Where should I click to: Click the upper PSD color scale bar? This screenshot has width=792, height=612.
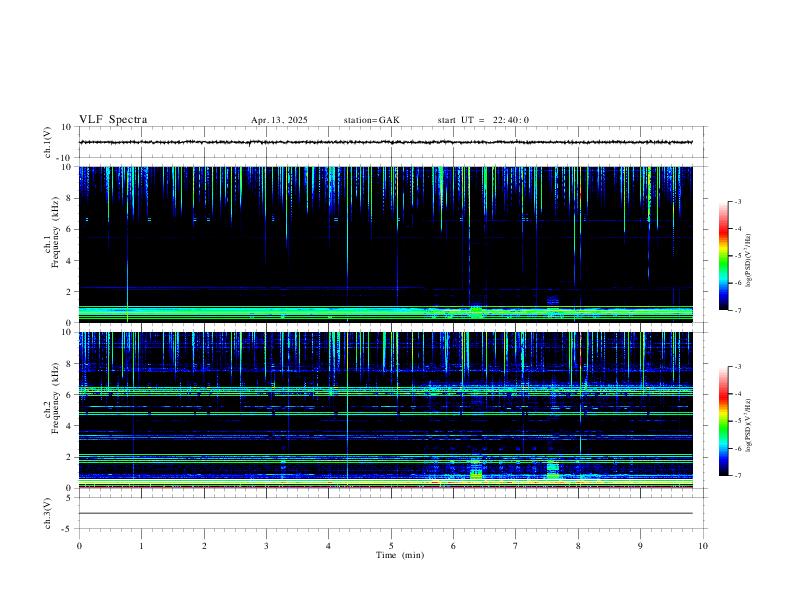pyautogui.click(x=723, y=256)
